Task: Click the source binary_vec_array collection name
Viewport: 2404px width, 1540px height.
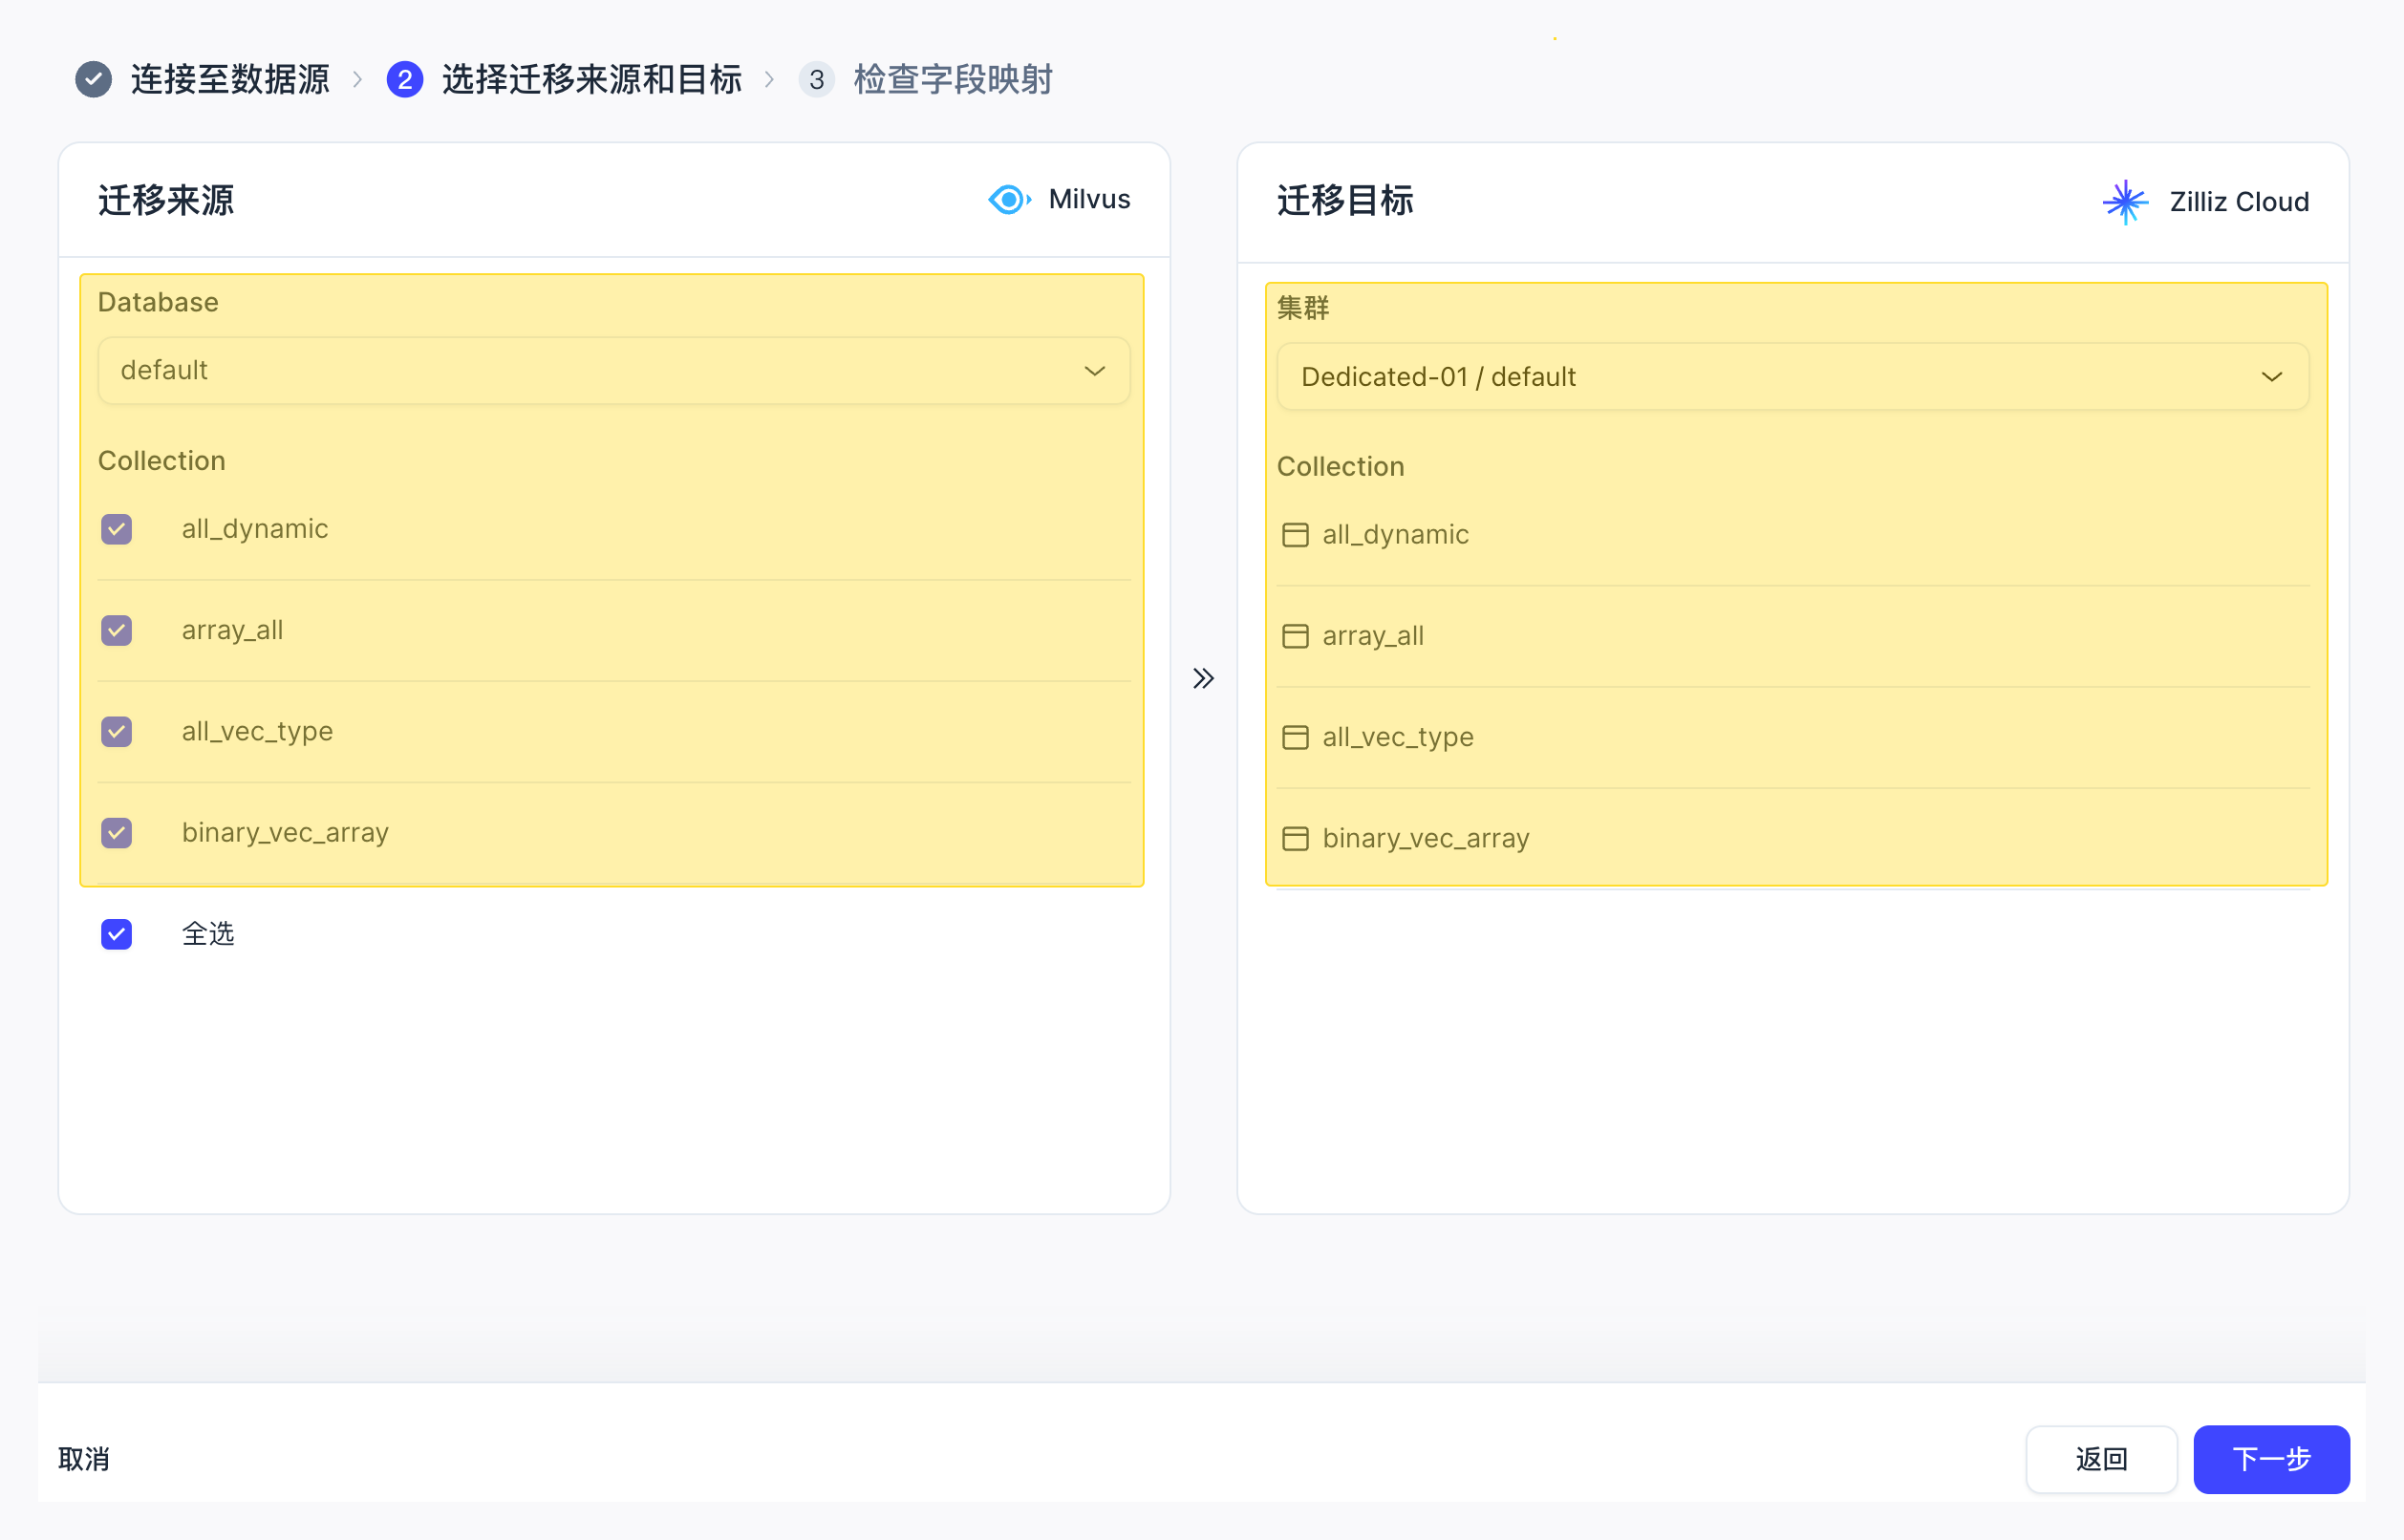Action: pyautogui.click(x=285, y=832)
